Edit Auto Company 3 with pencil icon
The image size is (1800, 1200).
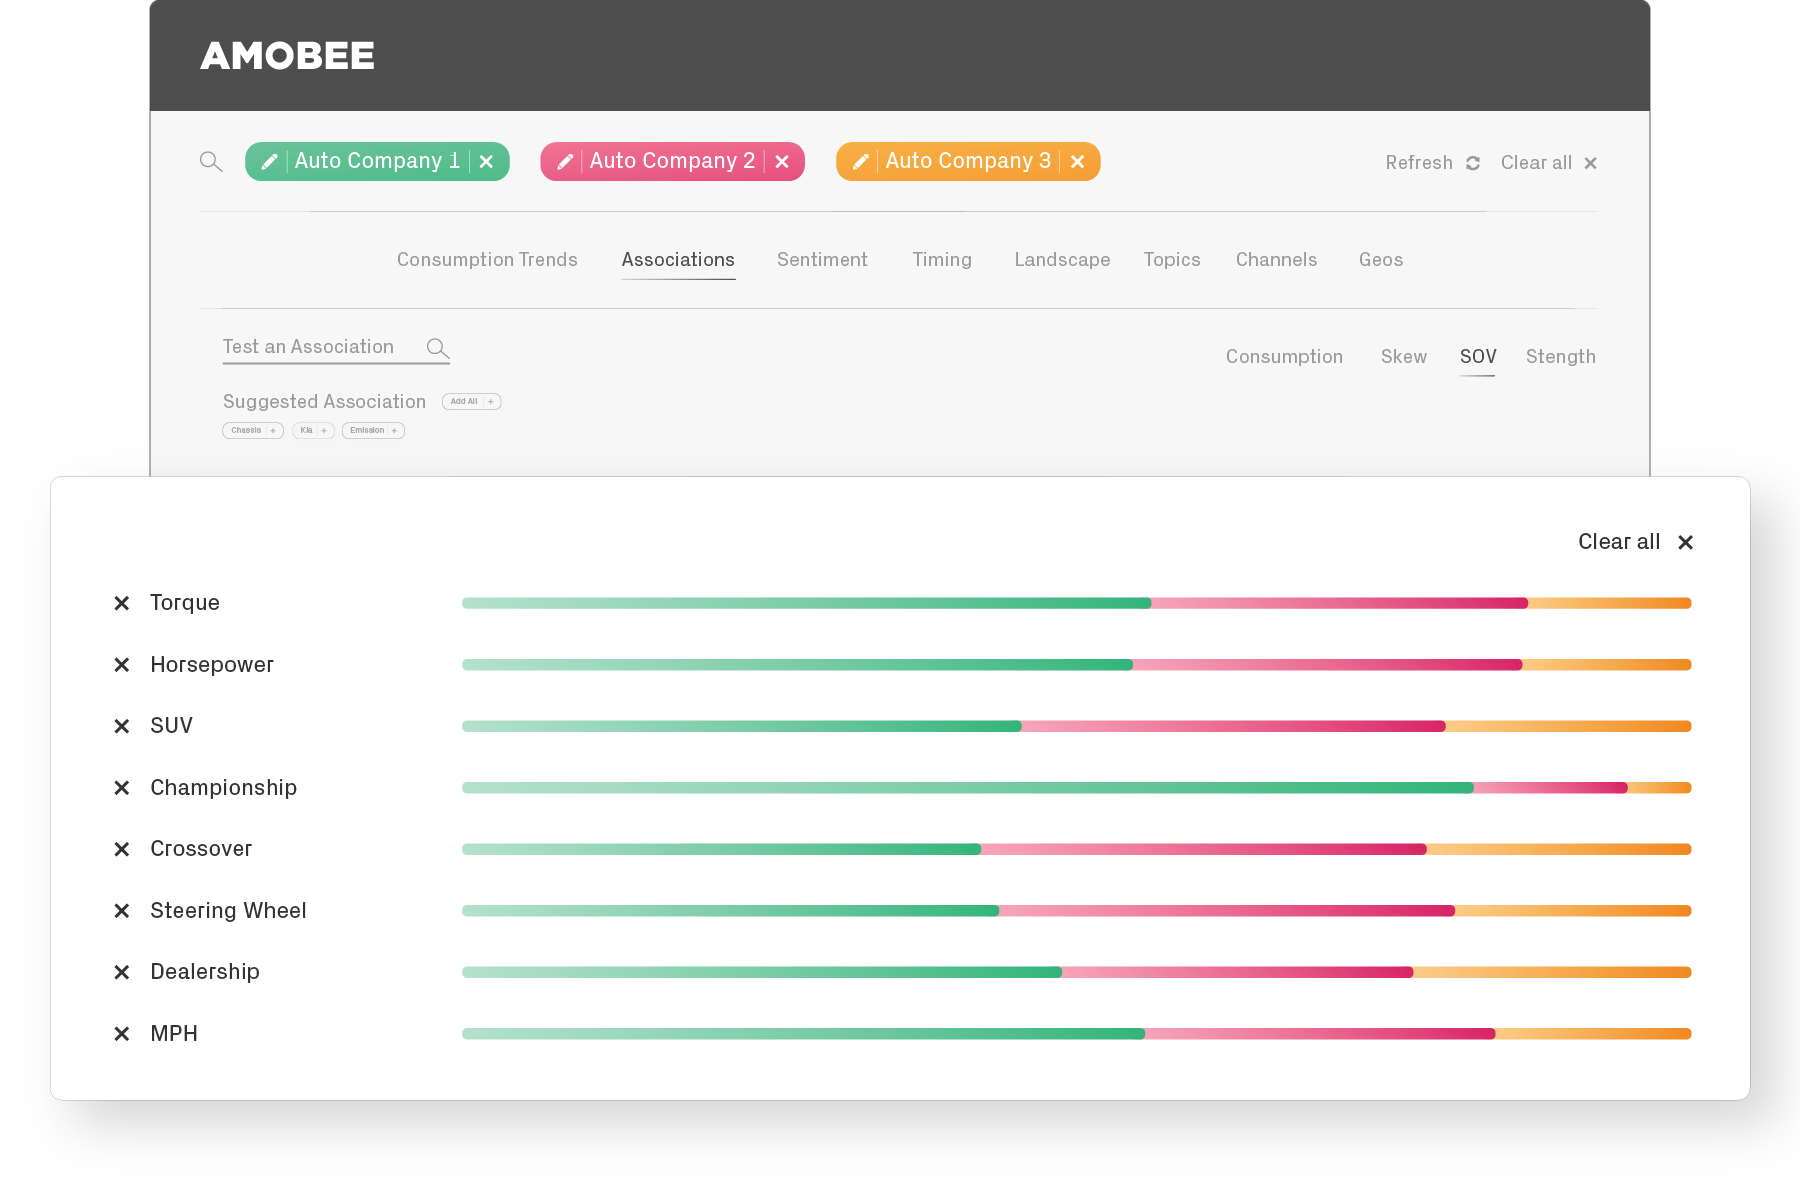(x=860, y=161)
